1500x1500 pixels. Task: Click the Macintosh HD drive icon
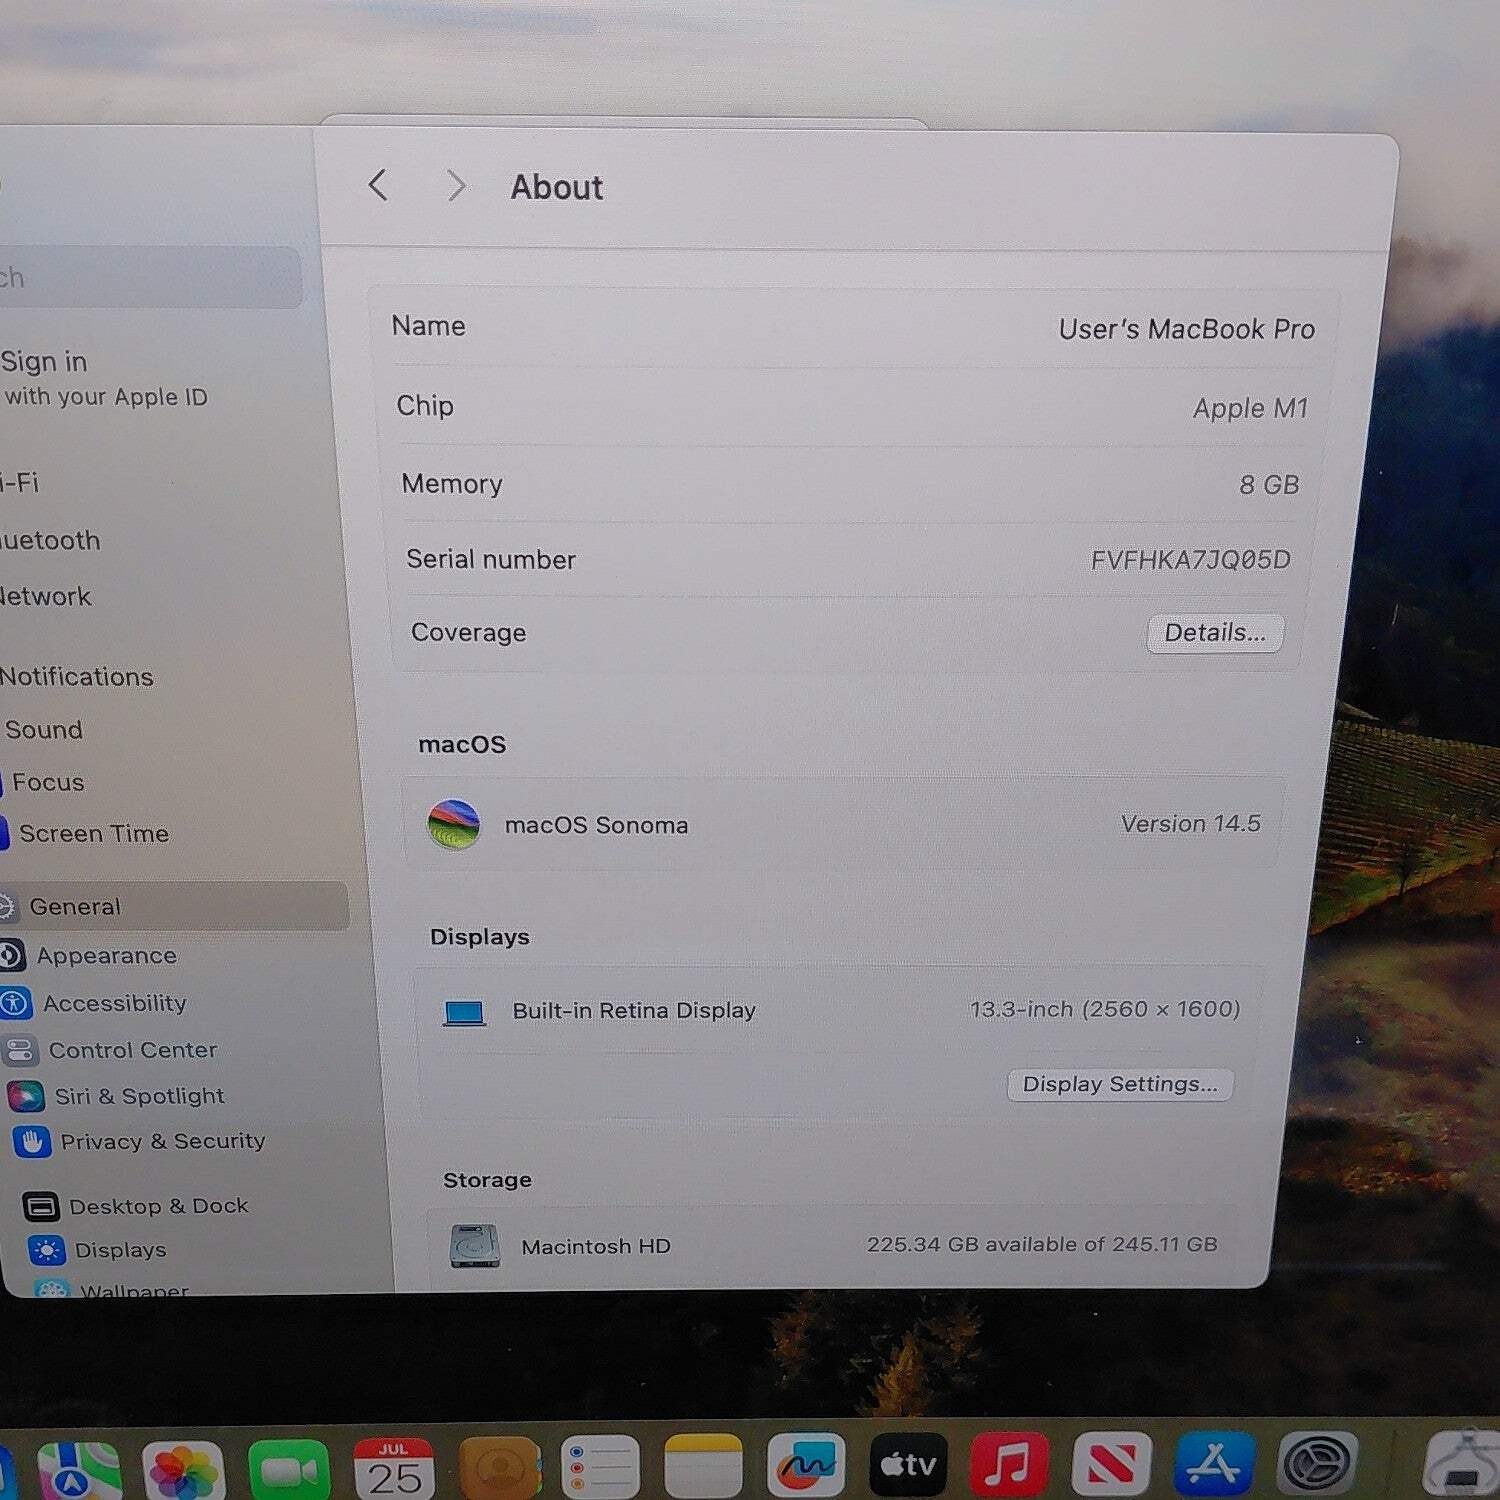(x=474, y=1246)
